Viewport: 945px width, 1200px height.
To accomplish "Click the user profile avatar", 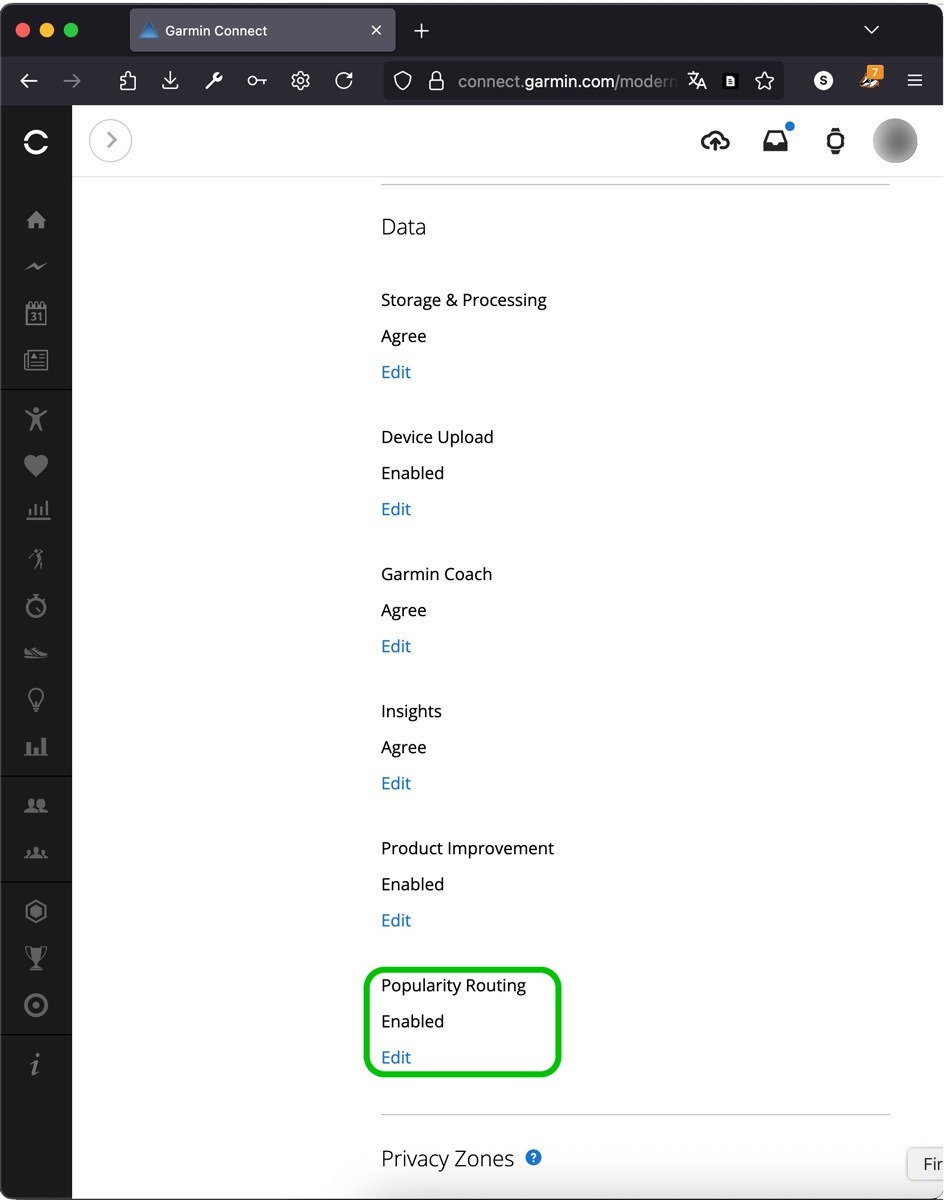I will [x=895, y=141].
